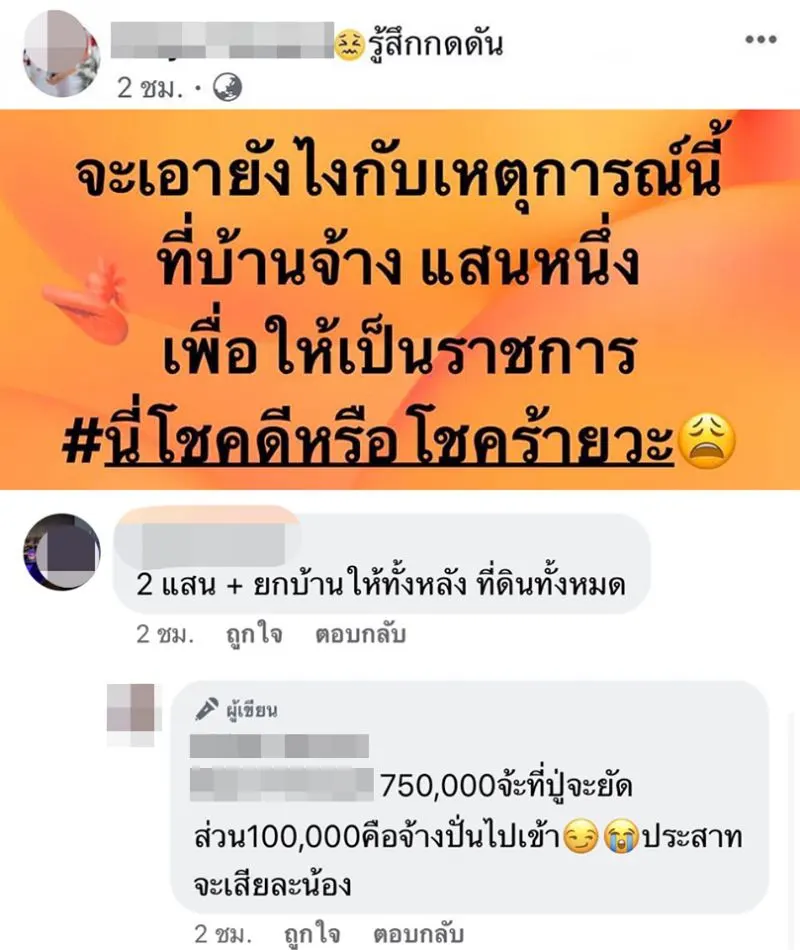800x950 pixels.
Task: Click the smirking face emoji in reply
Action: [x=581, y=837]
